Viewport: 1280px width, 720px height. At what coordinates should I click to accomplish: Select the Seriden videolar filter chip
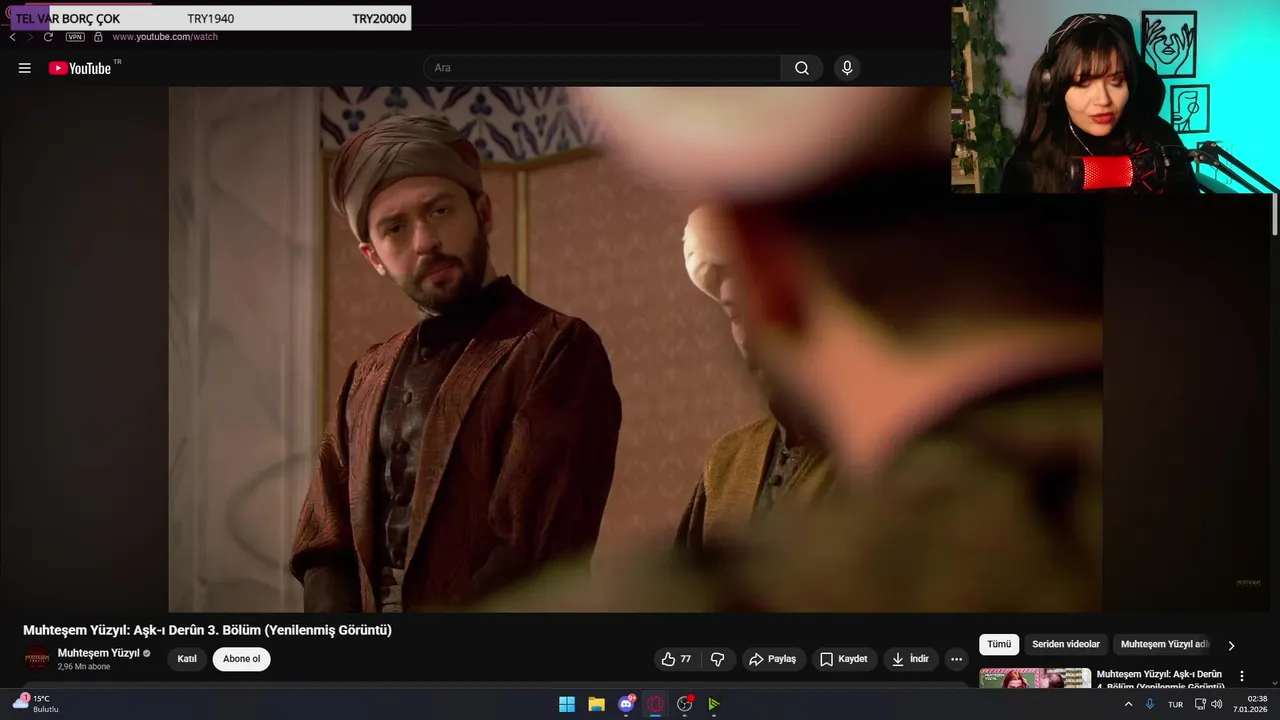pos(1066,645)
